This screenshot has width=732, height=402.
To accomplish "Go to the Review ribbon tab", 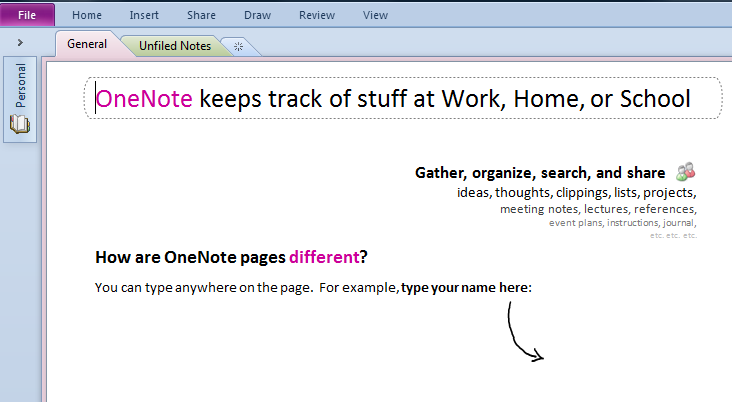I will (x=317, y=15).
